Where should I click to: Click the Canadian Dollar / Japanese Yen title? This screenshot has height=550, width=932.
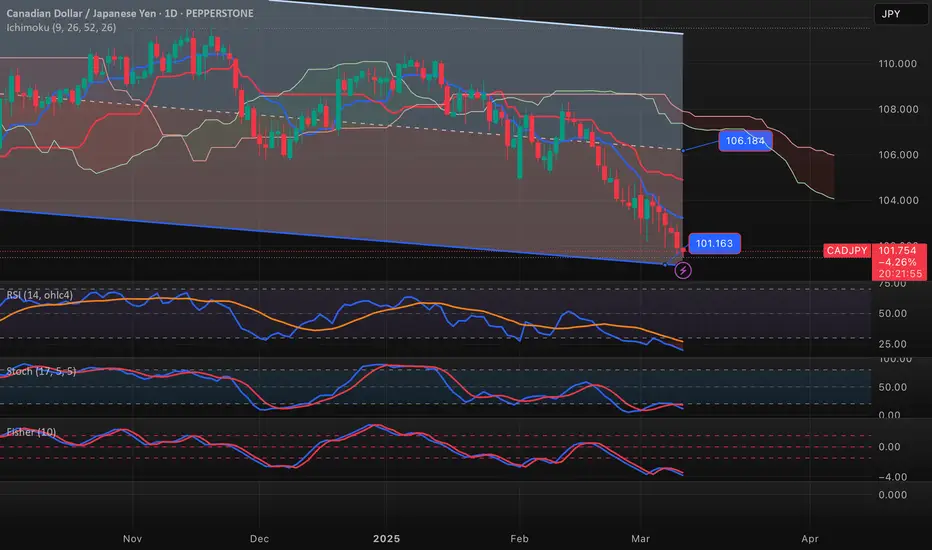(x=83, y=13)
